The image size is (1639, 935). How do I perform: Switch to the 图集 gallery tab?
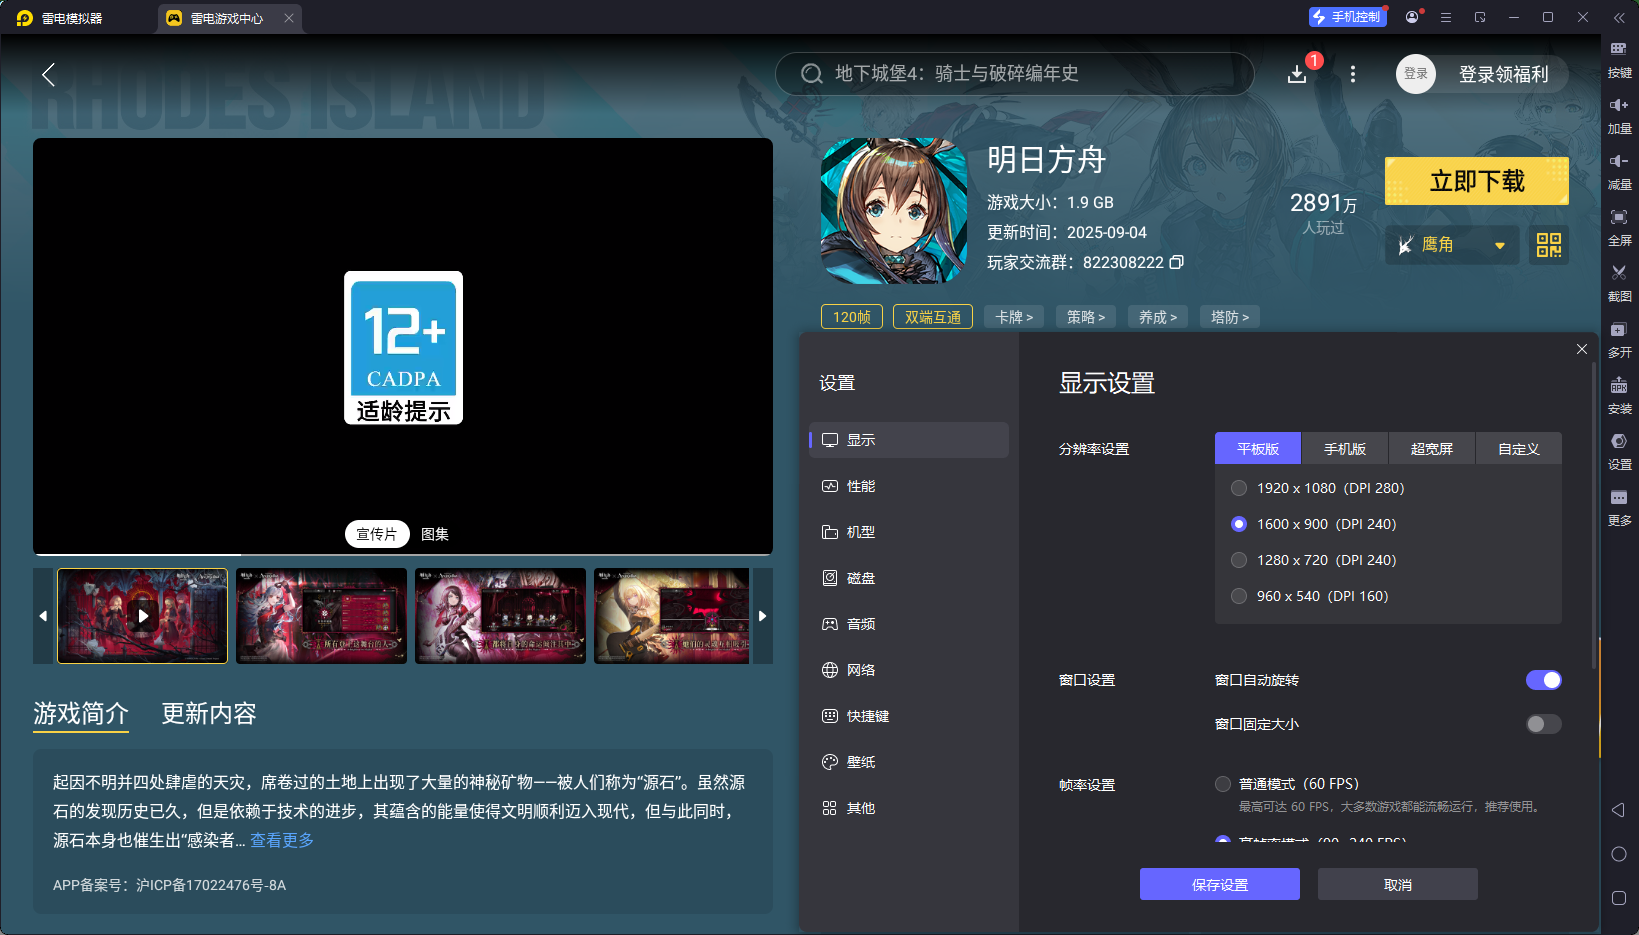click(435, 534)
